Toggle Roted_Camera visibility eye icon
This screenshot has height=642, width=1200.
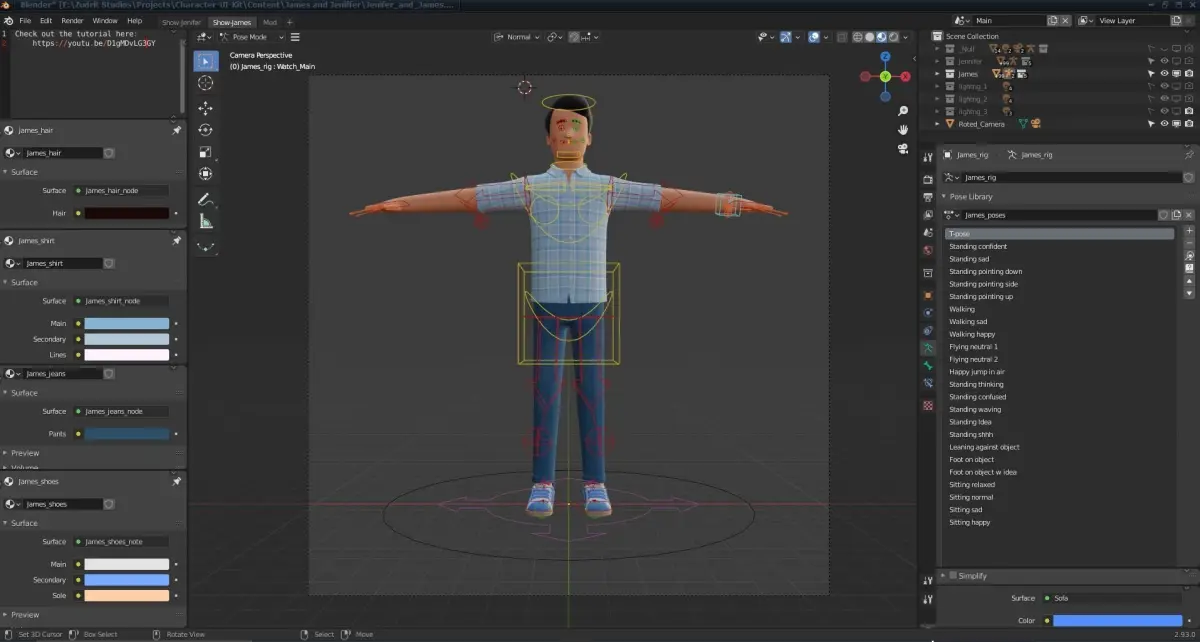1164,124
